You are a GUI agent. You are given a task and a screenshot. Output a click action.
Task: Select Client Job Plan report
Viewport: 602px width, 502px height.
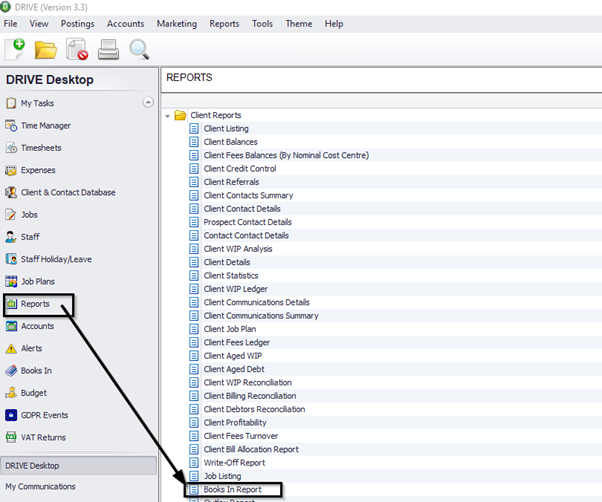point(230,329)
